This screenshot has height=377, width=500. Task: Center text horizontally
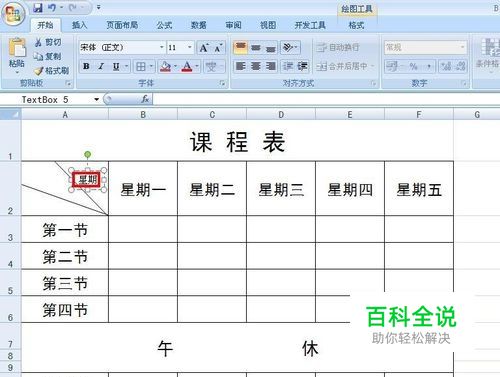(256, 66)
